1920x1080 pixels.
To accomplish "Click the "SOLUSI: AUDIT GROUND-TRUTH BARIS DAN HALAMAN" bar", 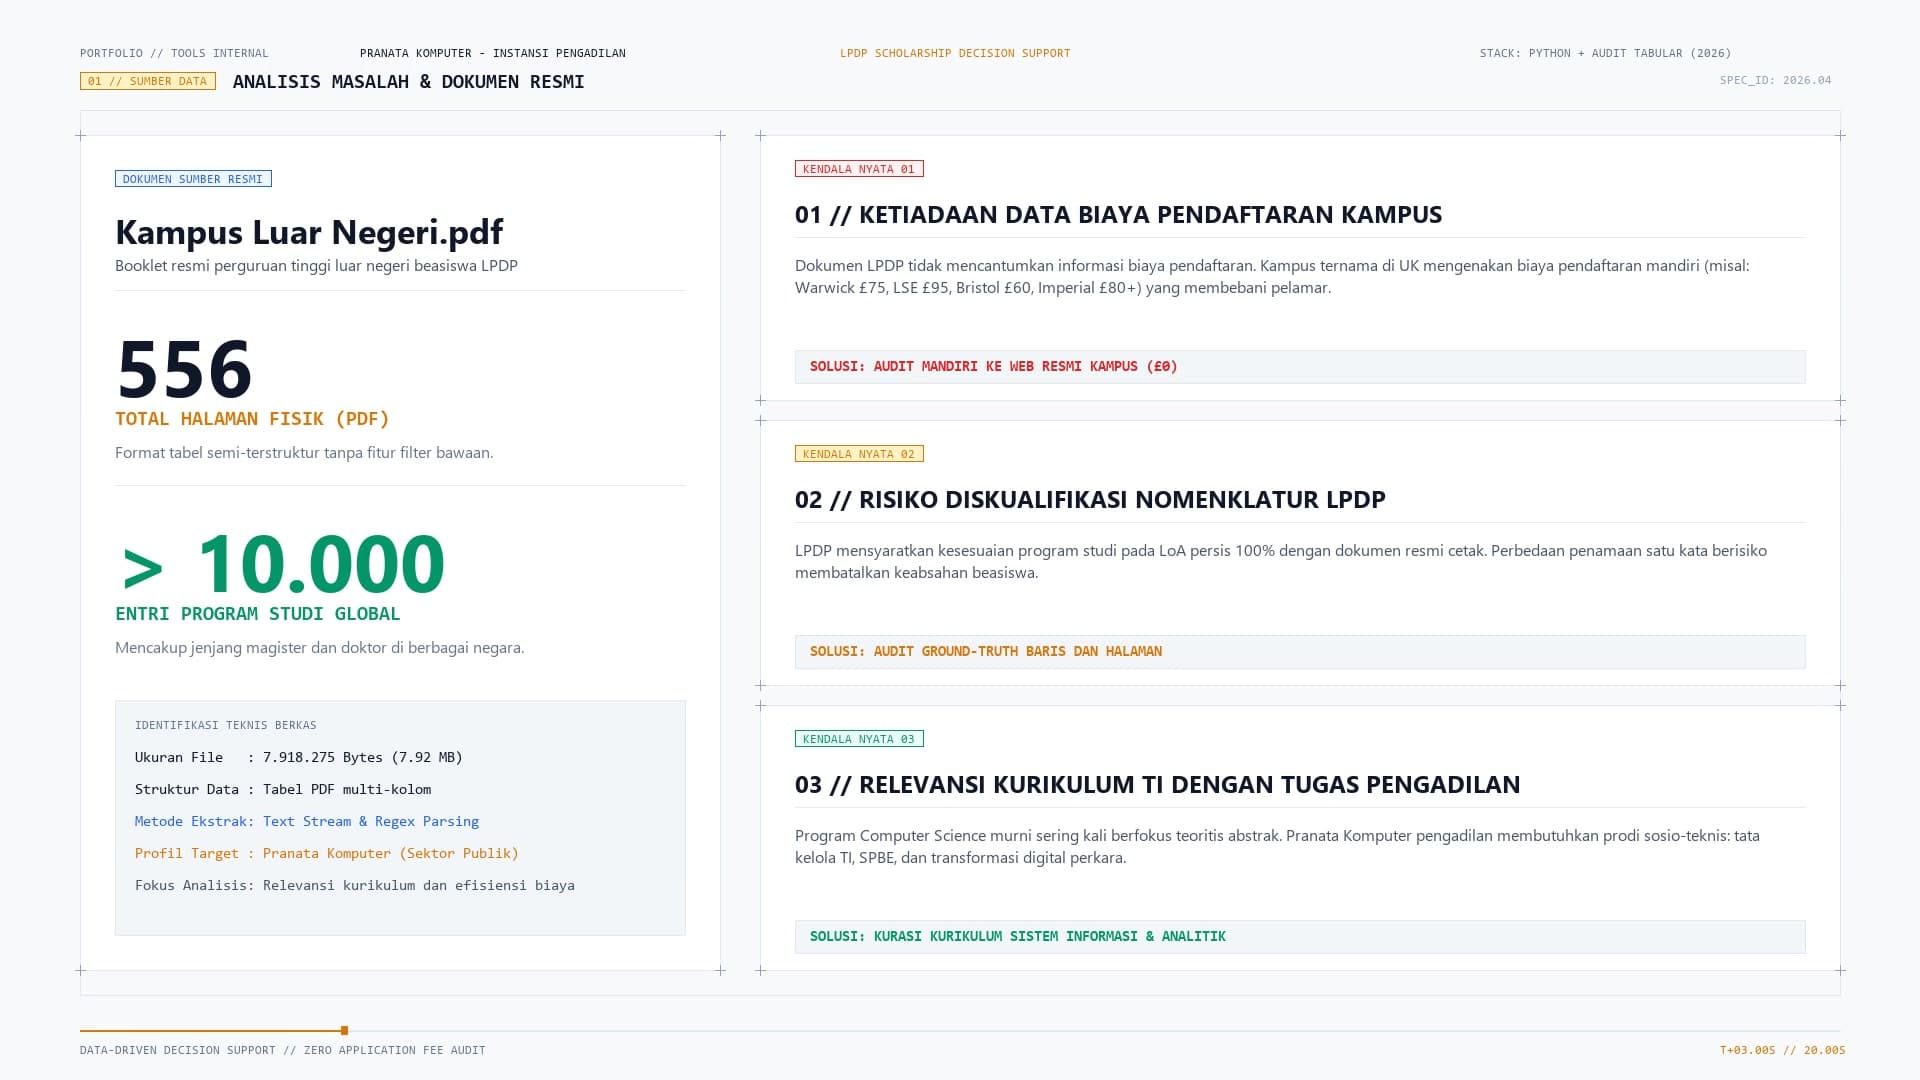I will tap(1300, 652).
